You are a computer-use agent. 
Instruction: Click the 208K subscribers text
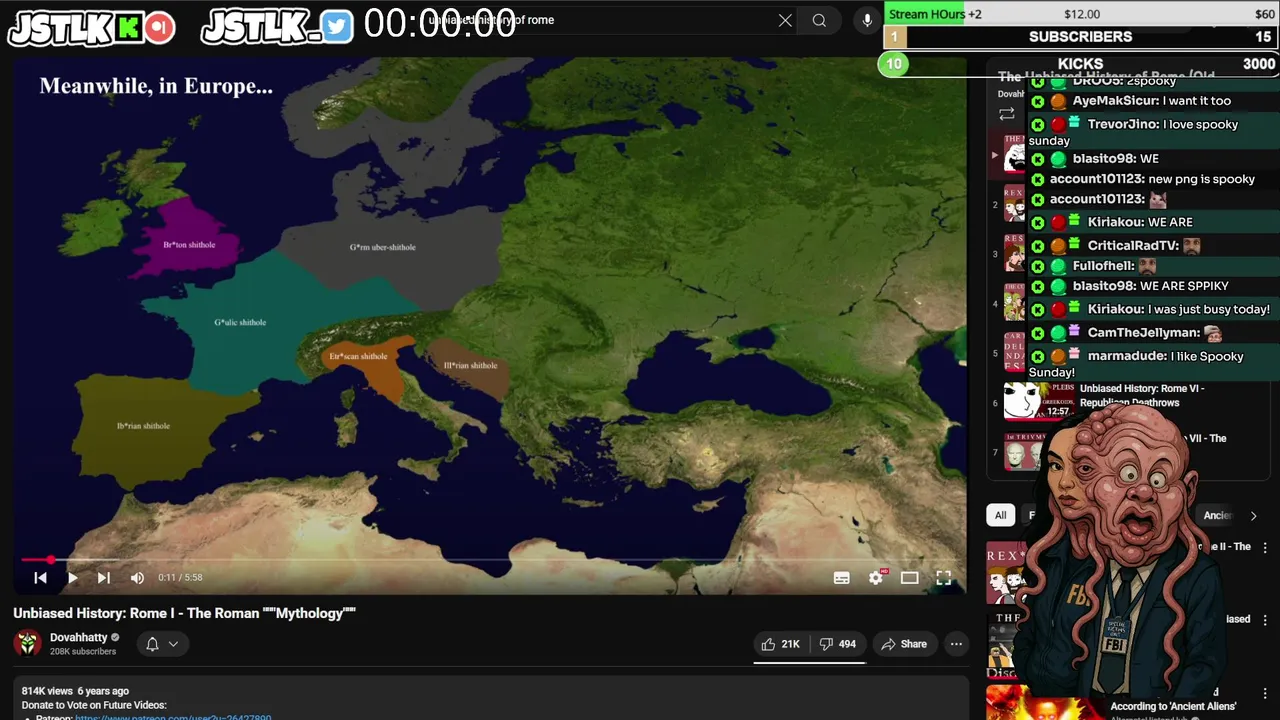point(83,652)
